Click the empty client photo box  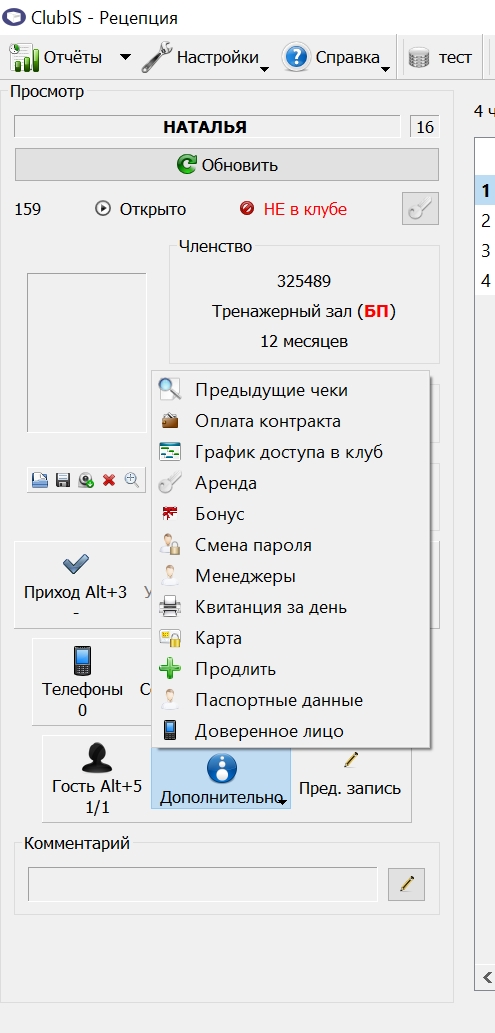click(86, 352)
